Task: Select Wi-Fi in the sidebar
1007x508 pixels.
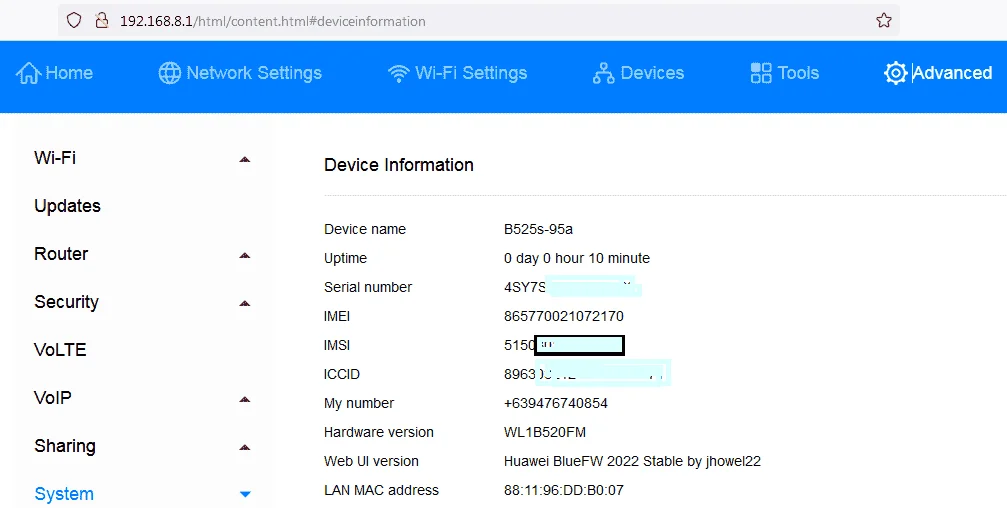Action: coord(55,158)
